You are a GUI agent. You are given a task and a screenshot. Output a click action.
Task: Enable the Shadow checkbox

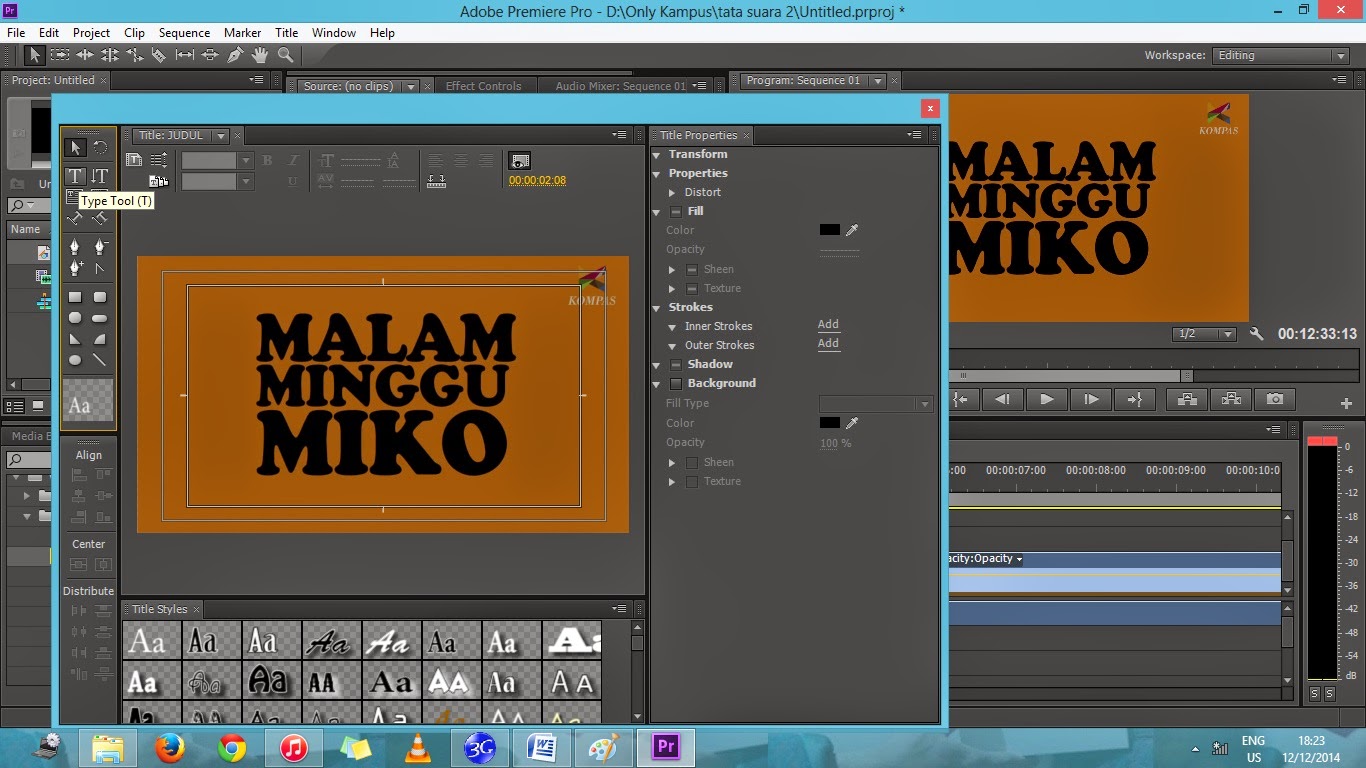point(676,365)
